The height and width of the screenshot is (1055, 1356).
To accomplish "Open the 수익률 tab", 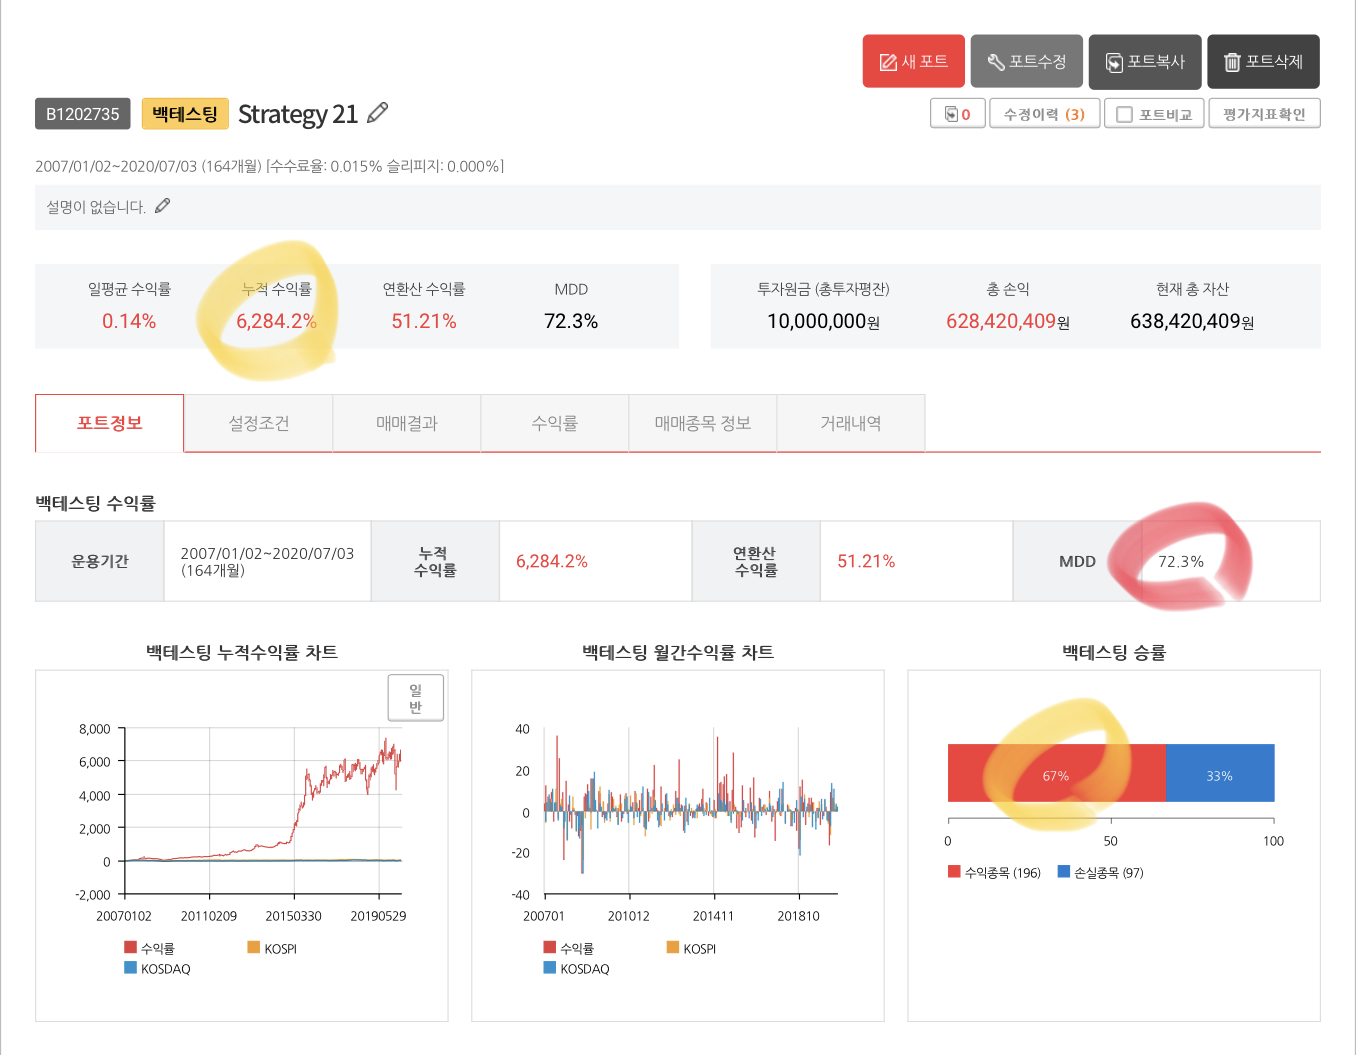I will (554, 423).
